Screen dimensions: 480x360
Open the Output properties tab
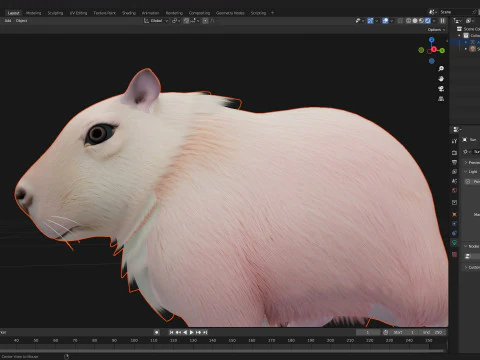tap(454, 162)
